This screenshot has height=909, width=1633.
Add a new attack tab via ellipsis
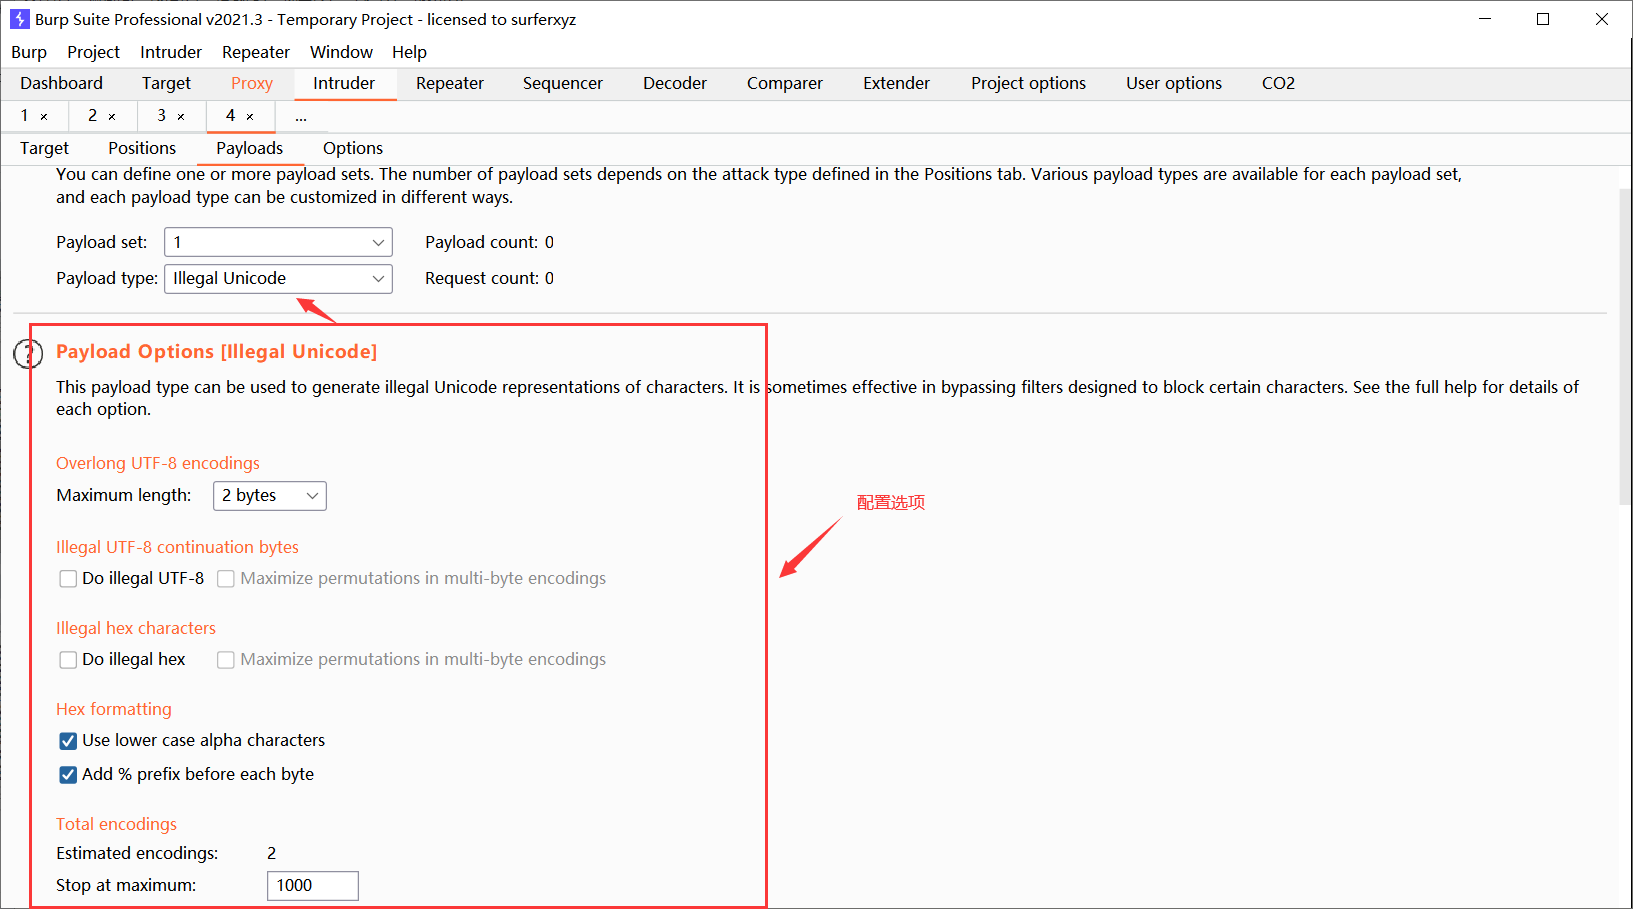point(301,117)
